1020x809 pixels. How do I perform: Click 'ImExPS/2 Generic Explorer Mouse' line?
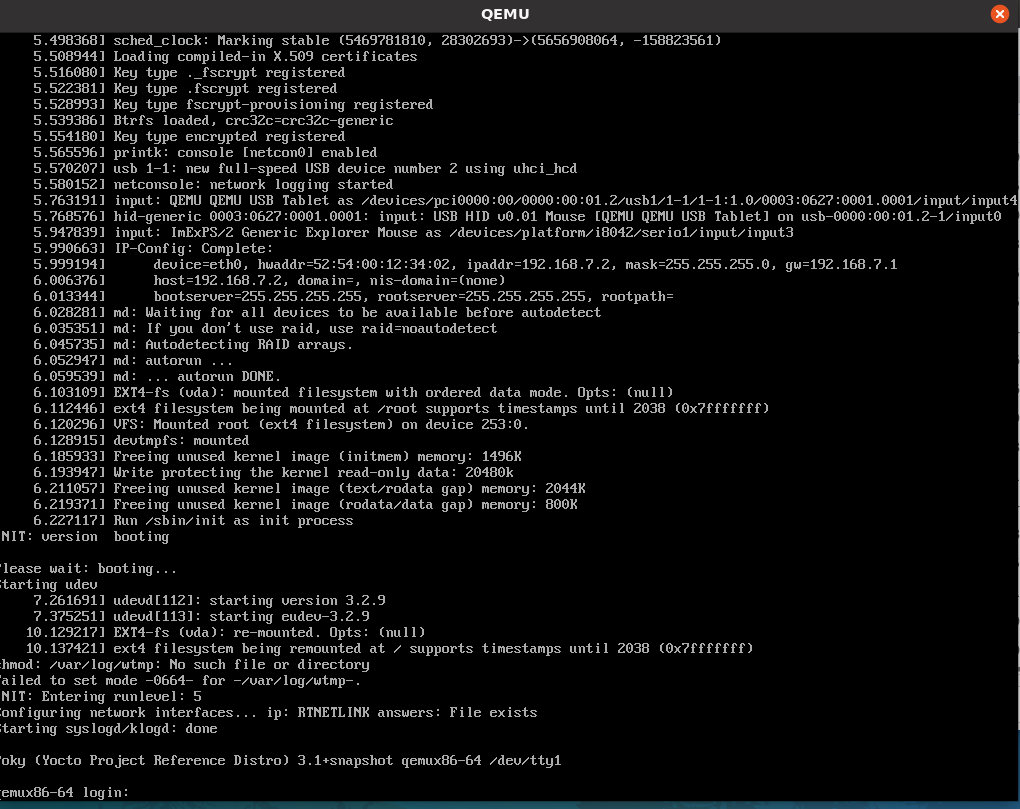413,233
